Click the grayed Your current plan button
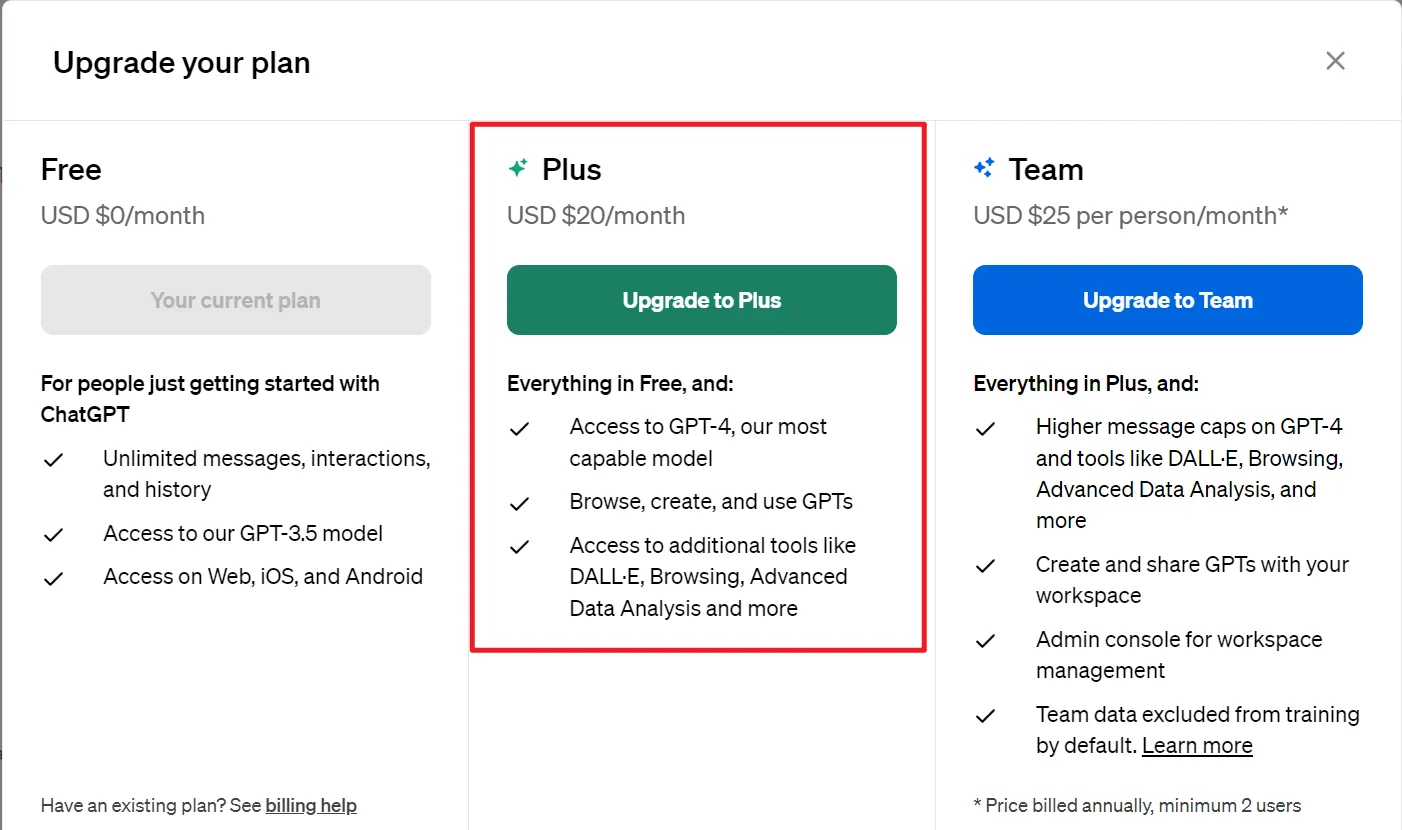1402x830 pixels. coord(235,300)
